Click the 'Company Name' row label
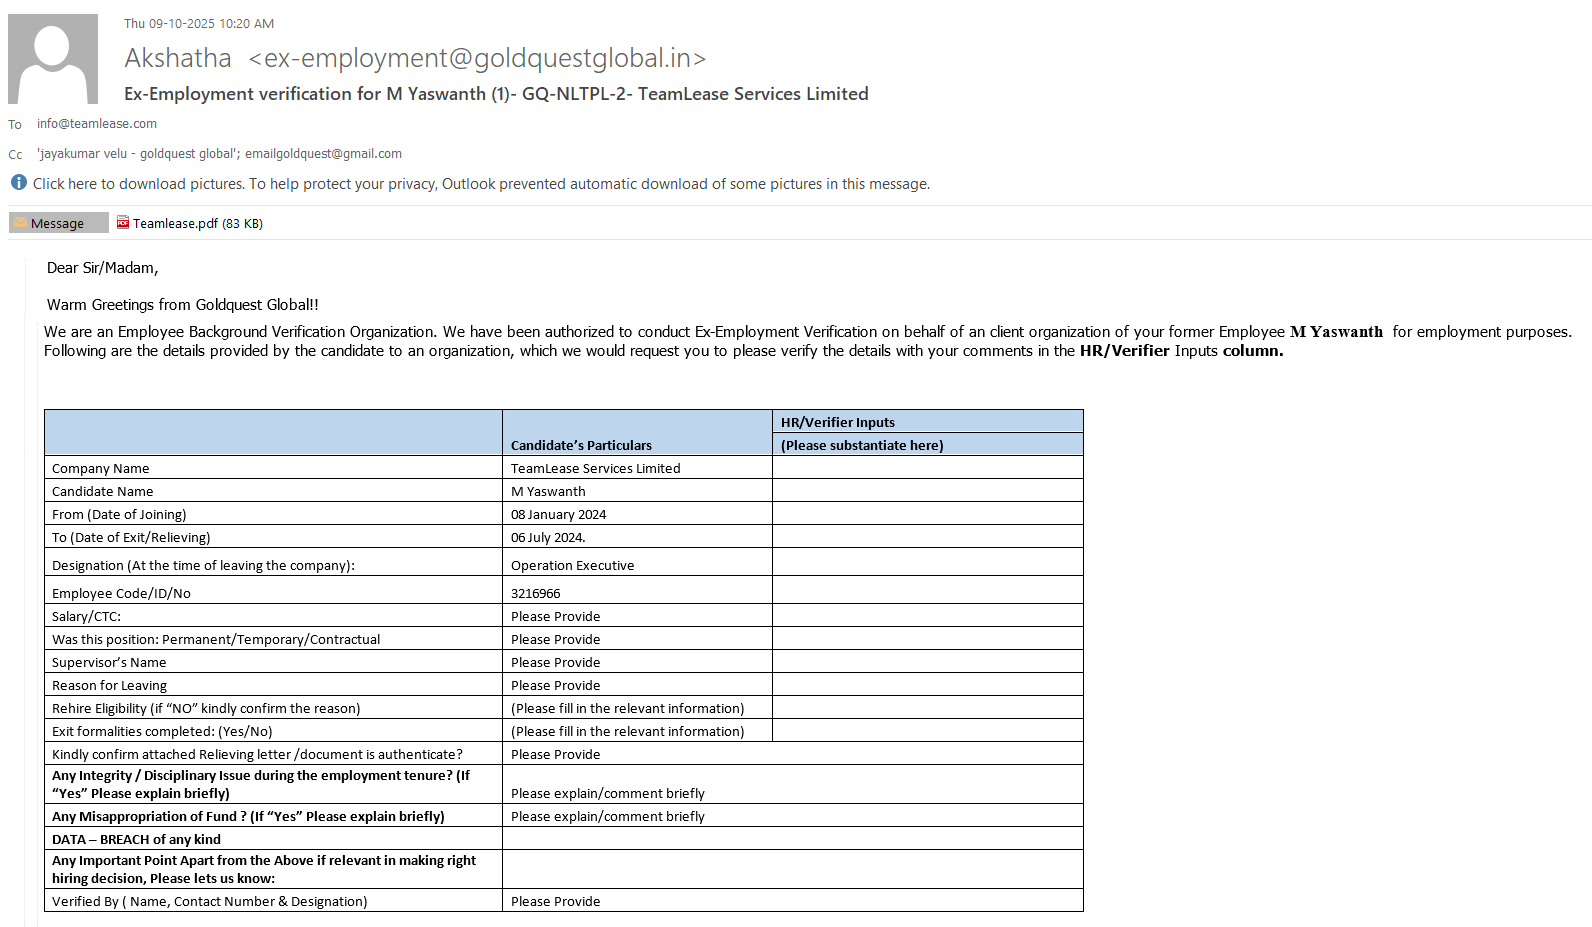1592x927 pixels. [x=101, y=468]
